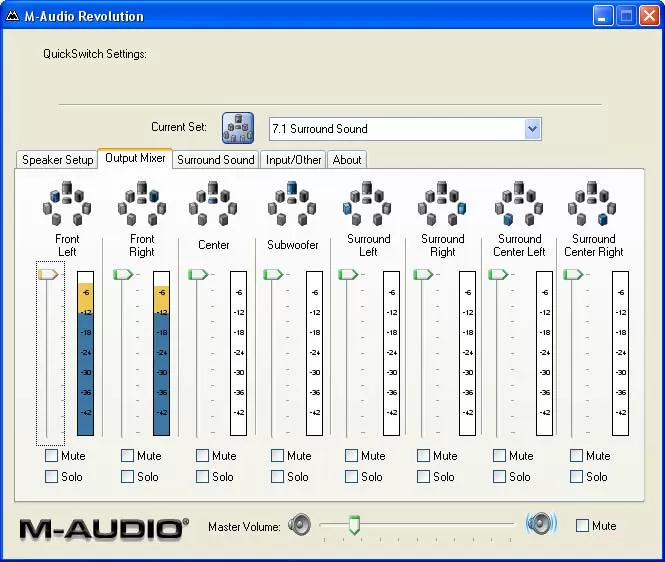Mute the Surround Center Right channel
The width and height of the screenshot is (665, 562).
pos(576,456)
